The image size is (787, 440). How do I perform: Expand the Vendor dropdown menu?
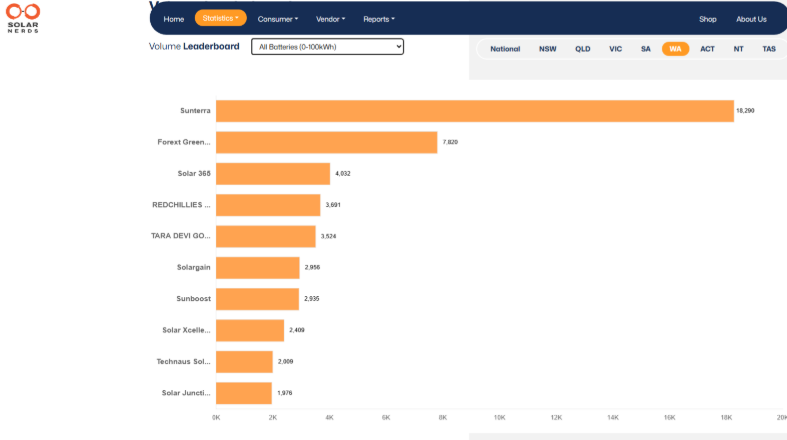330,19
